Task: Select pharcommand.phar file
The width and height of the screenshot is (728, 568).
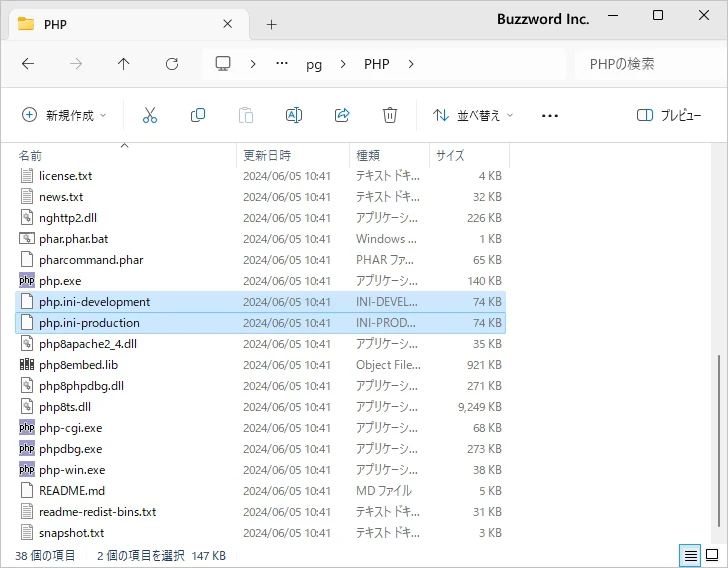Action: (x=260, y=260)
